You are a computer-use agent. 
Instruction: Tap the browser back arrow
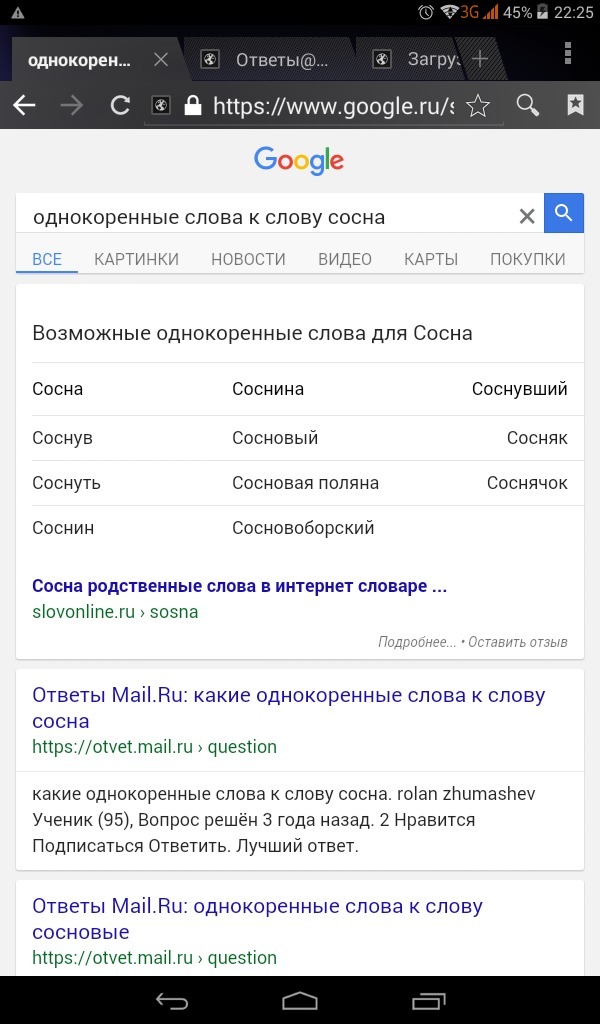coord(25,106)
